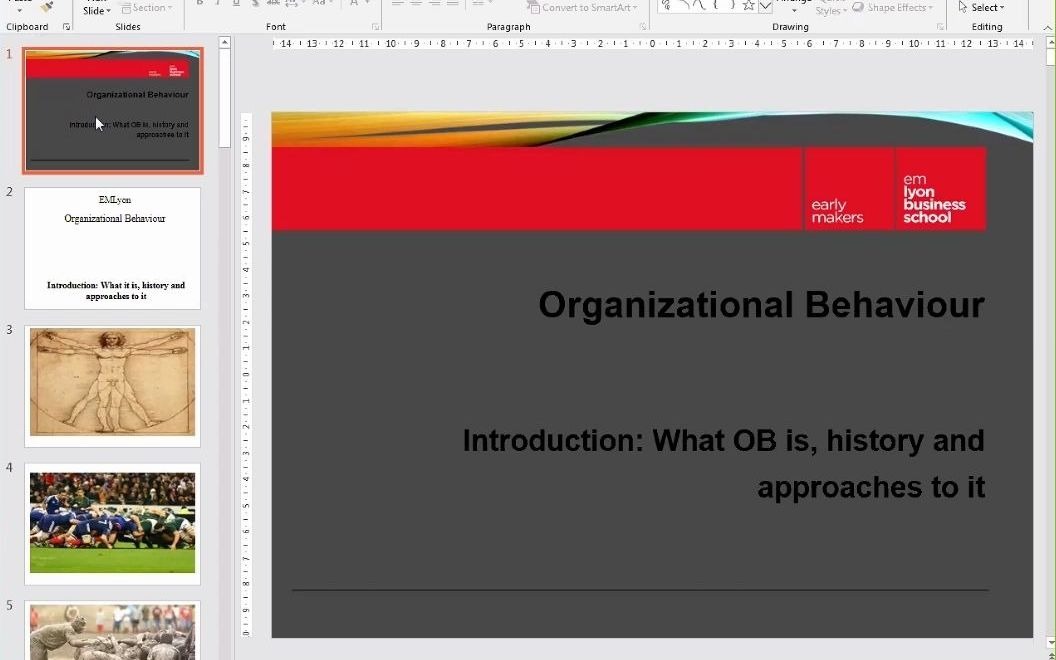Select the Vitruvian Man slide thumbnail
This screenshot has height=660, width=1056.
coord(112,384)
